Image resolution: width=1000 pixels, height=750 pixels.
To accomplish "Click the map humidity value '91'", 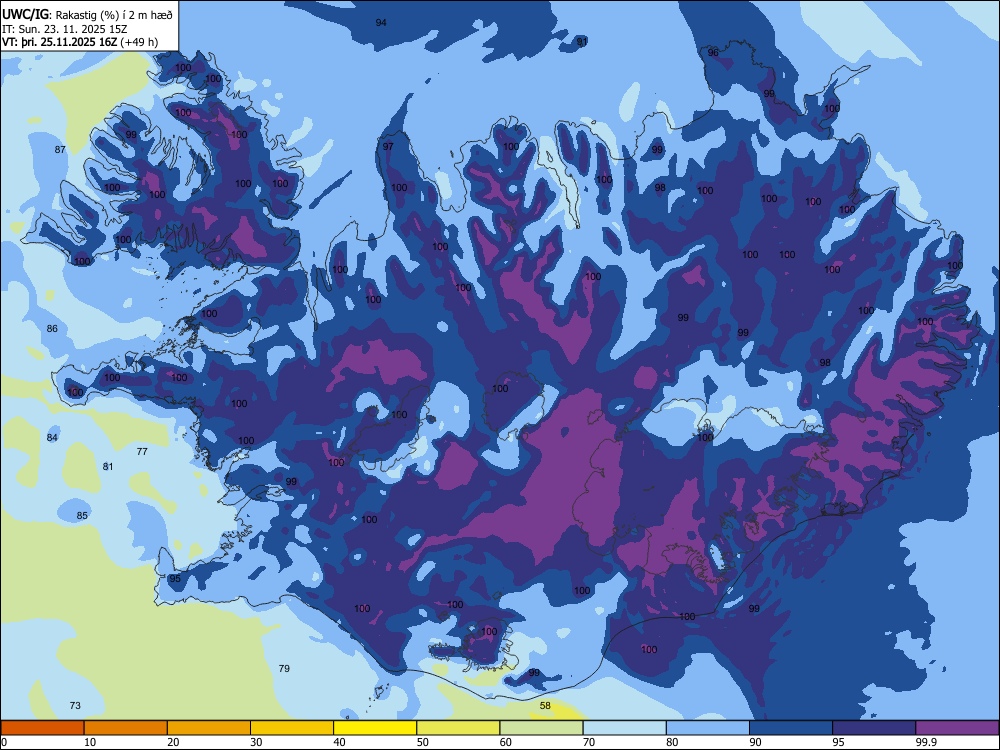I will point(582,41).
